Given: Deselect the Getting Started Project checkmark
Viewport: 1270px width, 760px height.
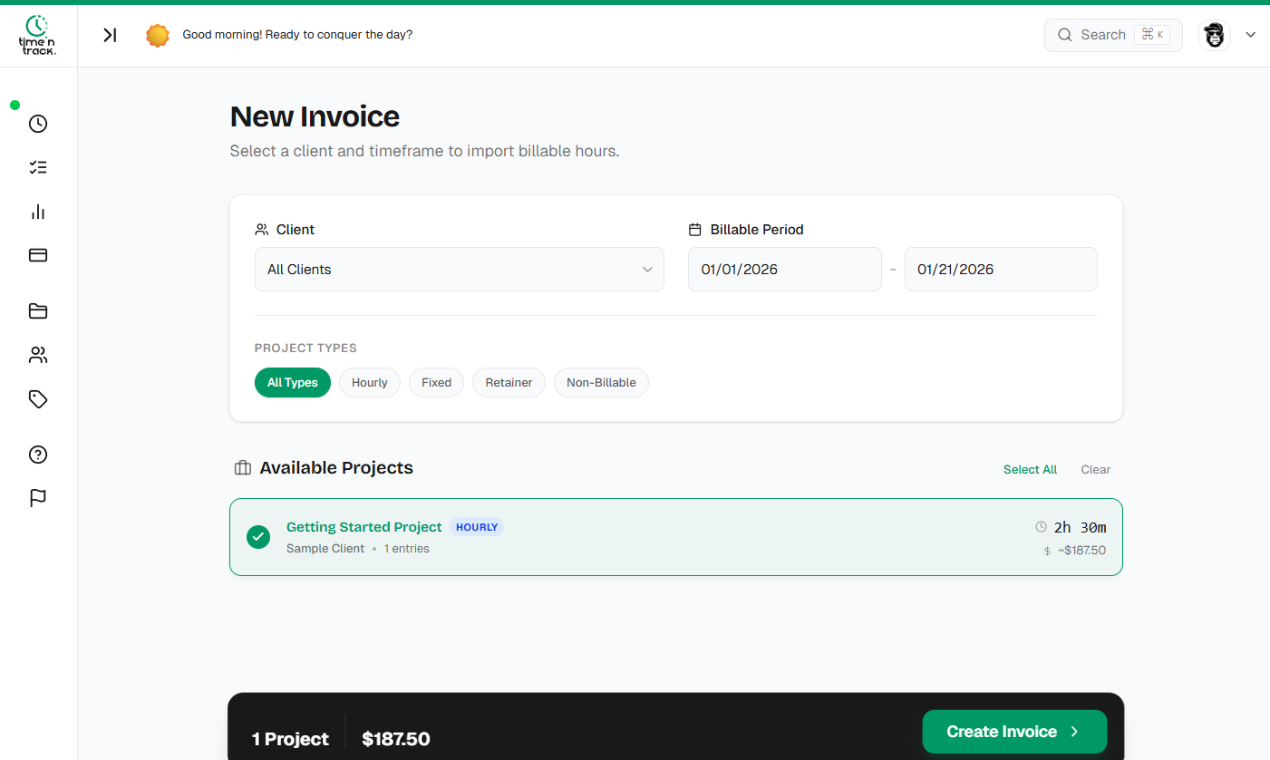Looking at the screenshot, I should point(258,537).
